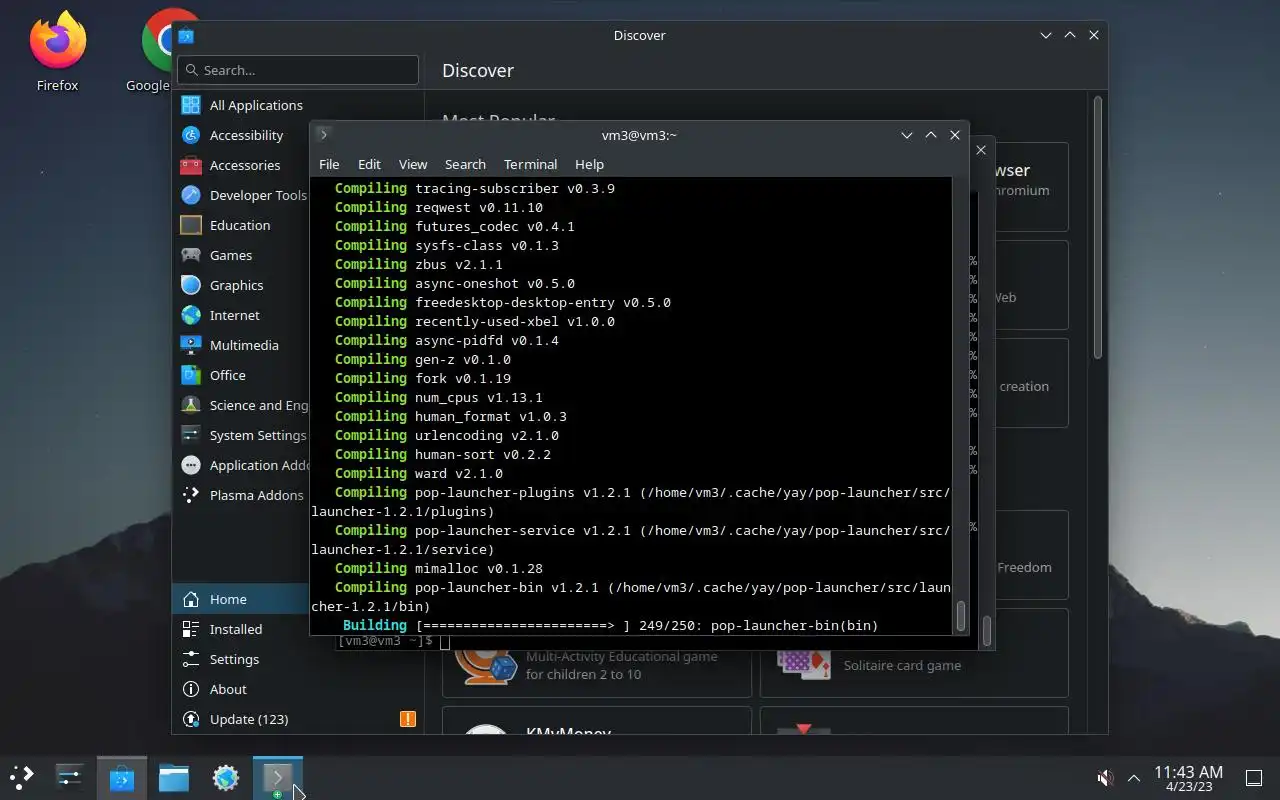Viewport: 1280px width, 800px height.
Task: Click the show desktop button
Action: pos(1254,778)
